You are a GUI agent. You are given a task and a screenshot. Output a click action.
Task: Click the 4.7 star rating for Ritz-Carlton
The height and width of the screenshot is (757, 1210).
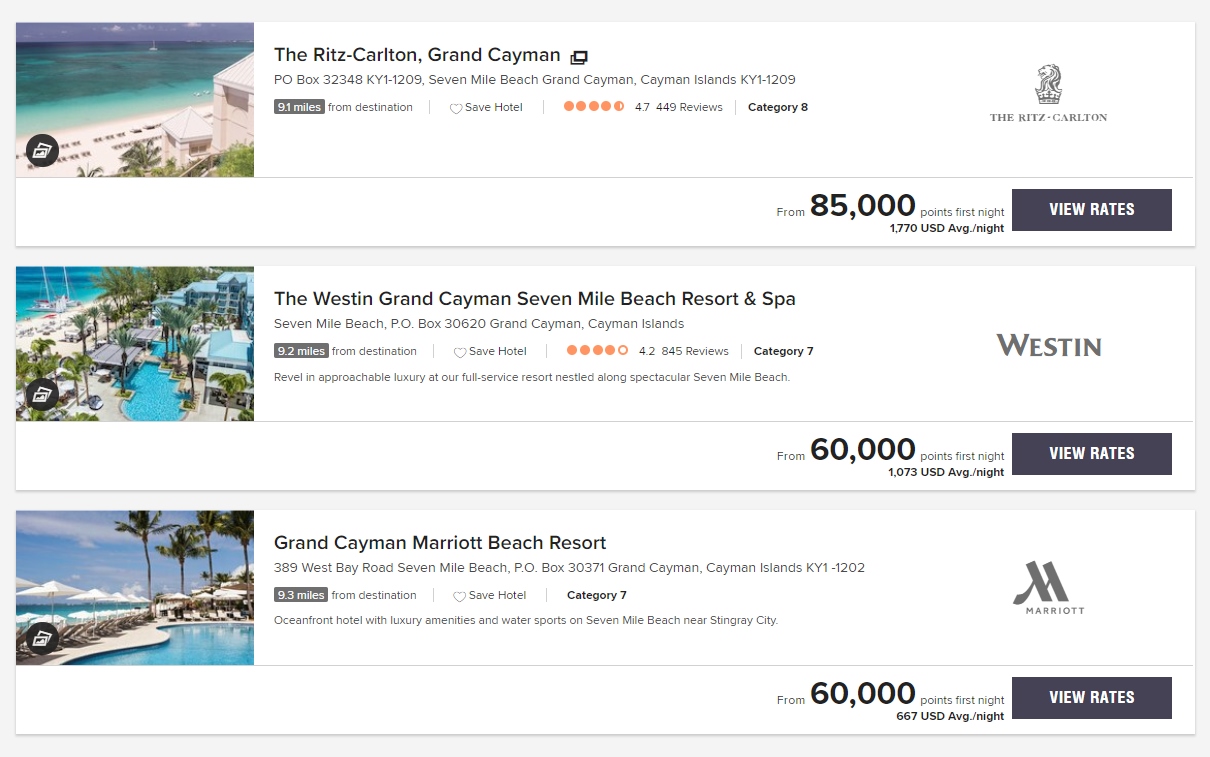click(593, 106)
